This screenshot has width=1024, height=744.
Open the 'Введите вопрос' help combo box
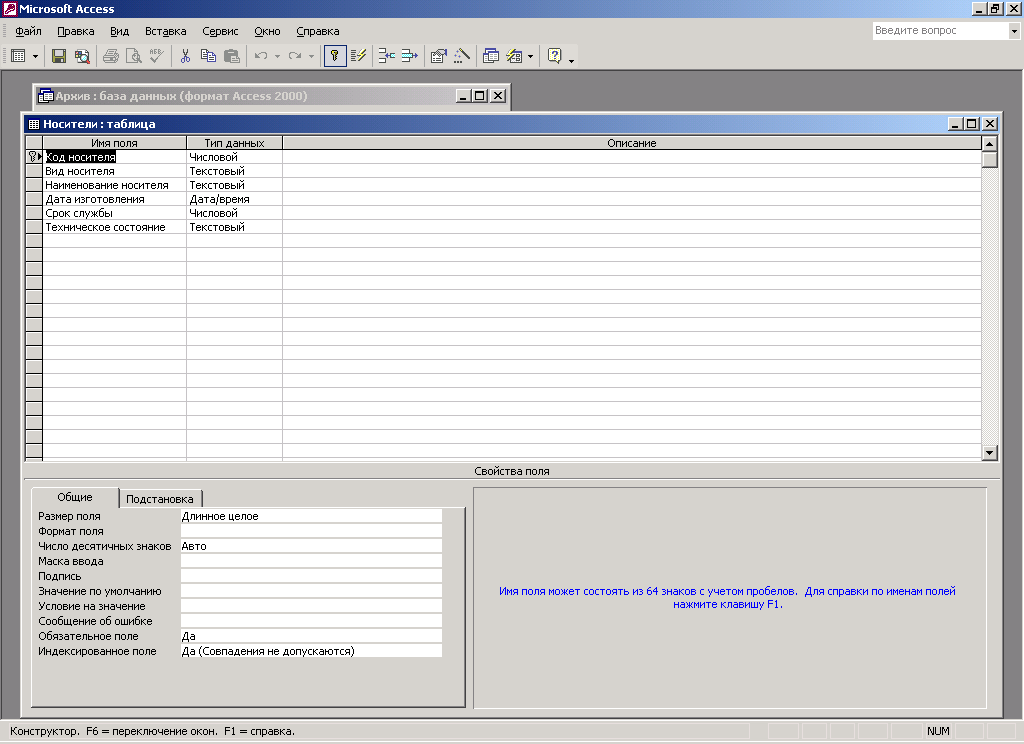click(x=1012, y=31)
